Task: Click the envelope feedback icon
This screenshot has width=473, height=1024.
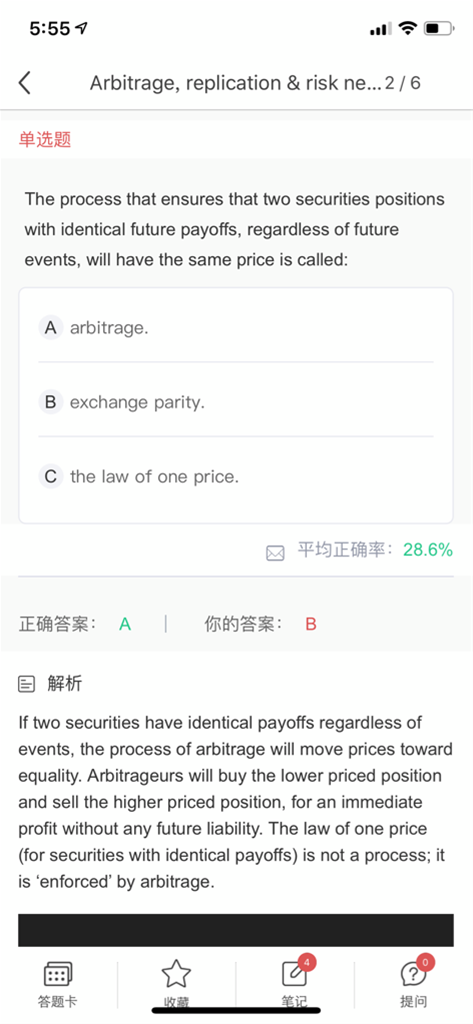Action: (276, 553)
